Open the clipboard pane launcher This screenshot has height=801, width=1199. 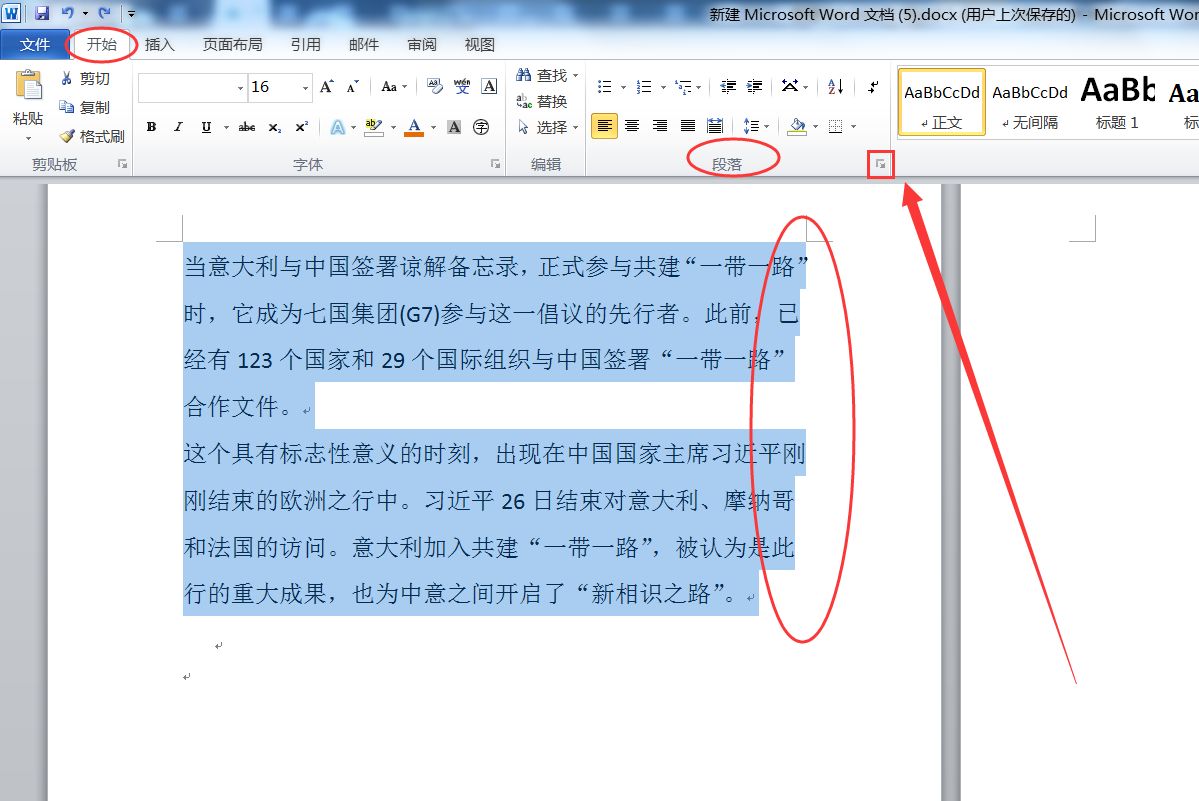122,164
